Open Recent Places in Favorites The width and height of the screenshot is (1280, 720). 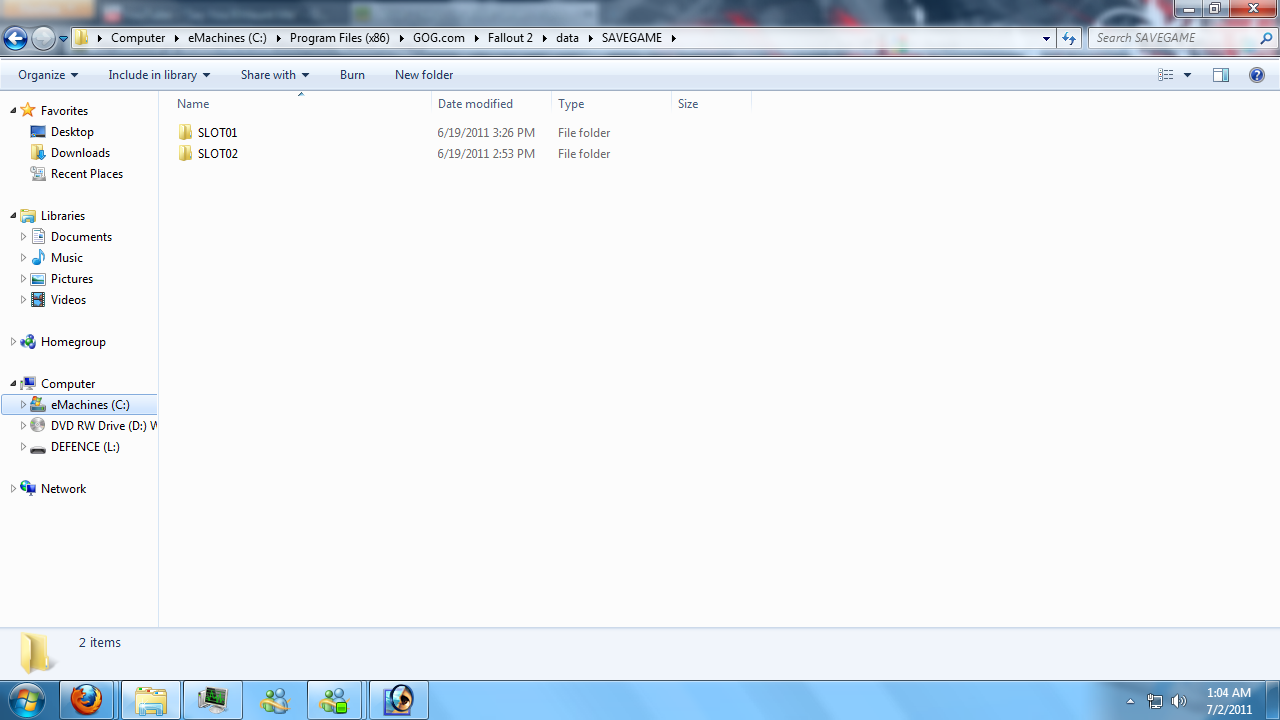click(x=87, y=174)
